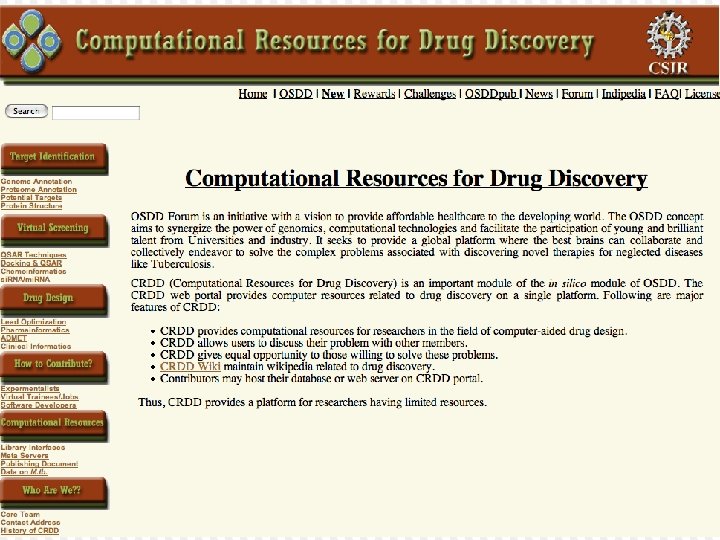Click the CRDD four-leaf logo icon
Viewport: 720px width, 540px height.
[31, 41]
